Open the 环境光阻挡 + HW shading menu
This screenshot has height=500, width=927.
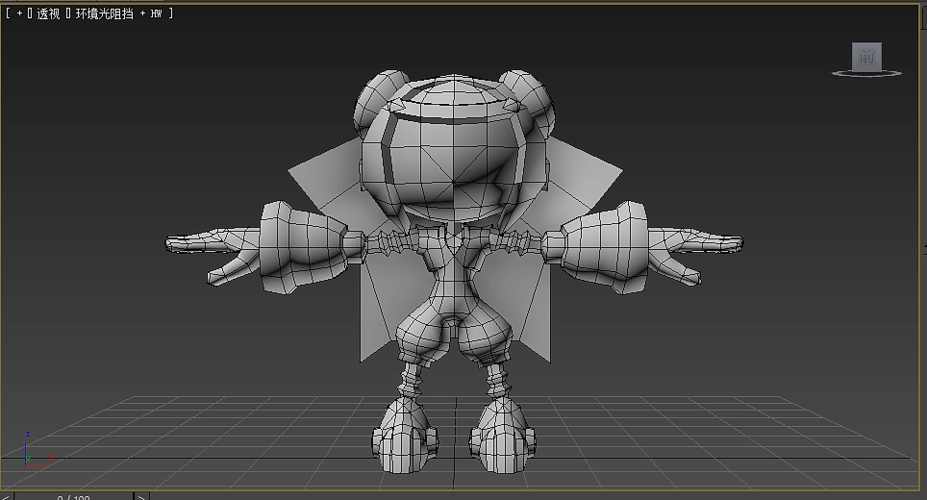pyautogui.click(x=118, y=13)
